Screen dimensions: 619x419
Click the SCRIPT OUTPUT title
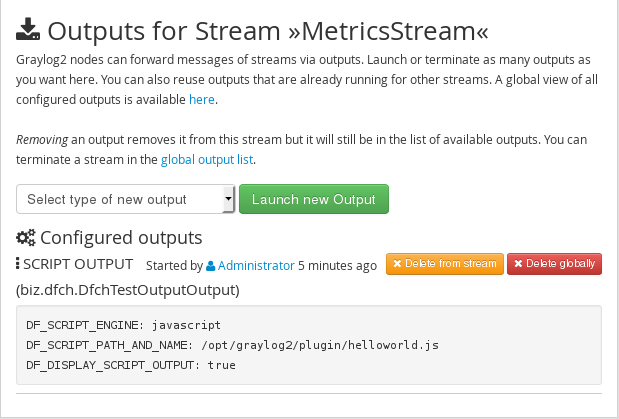pyautogui.click(x=78, y=264)
